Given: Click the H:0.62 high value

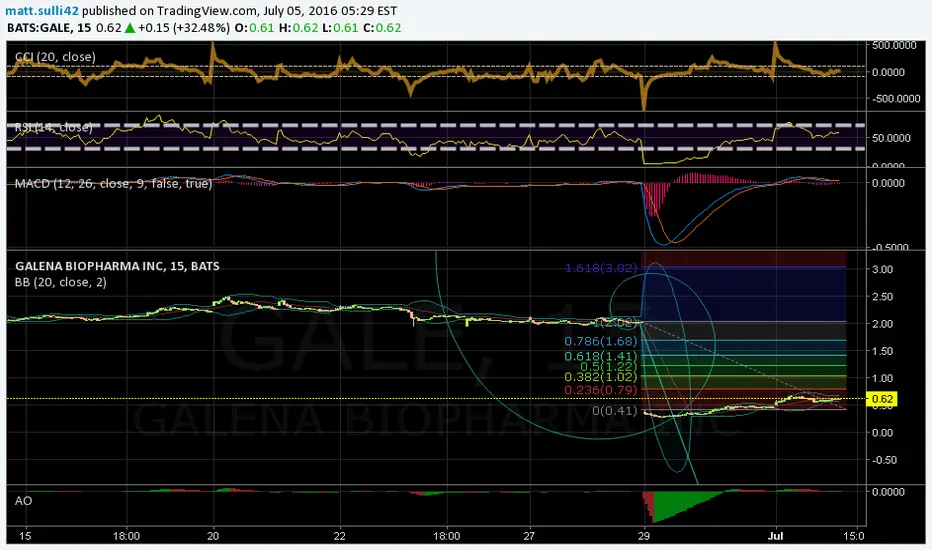Looking at the screenshot, I should 298,28.
